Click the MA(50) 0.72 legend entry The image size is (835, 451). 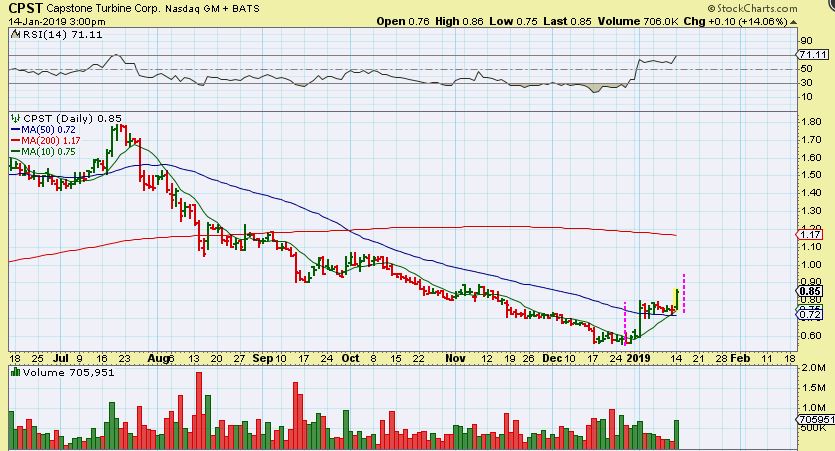tap(43, 129)
